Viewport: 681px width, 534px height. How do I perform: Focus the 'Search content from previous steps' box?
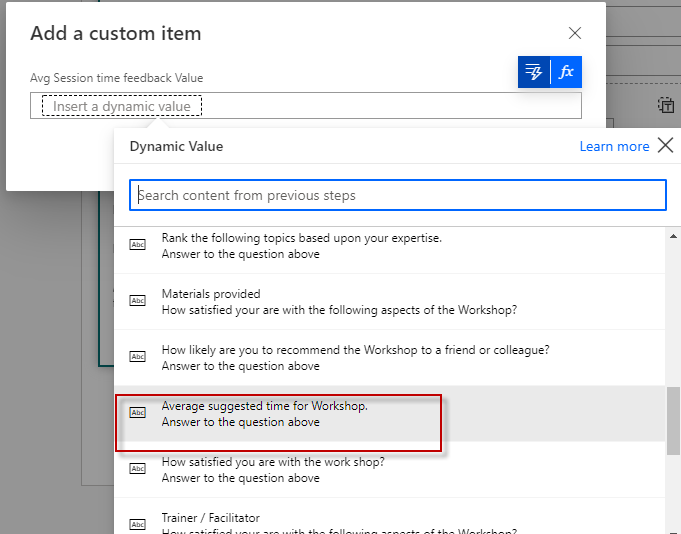tap(398, 195)
